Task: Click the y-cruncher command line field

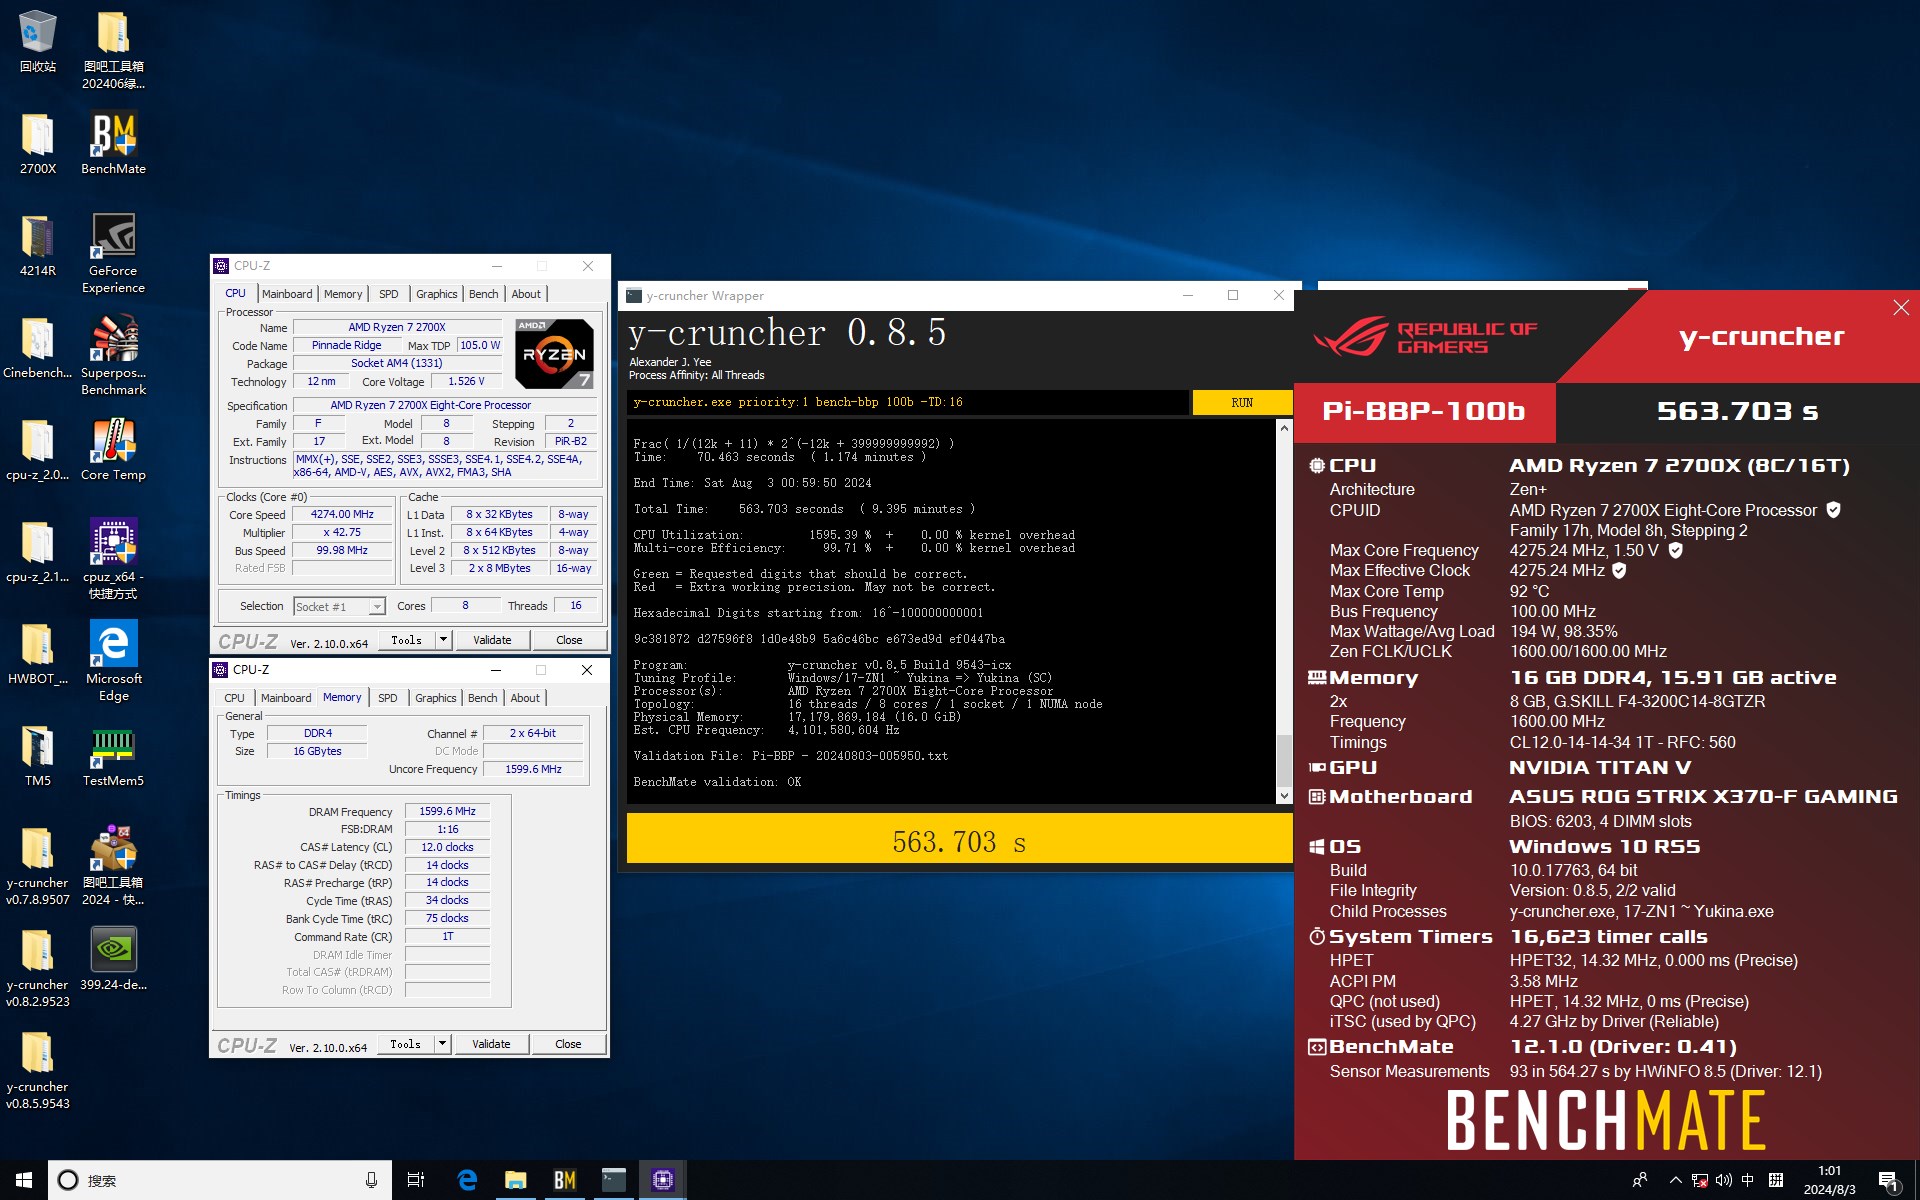Action: tap(907, 402)
